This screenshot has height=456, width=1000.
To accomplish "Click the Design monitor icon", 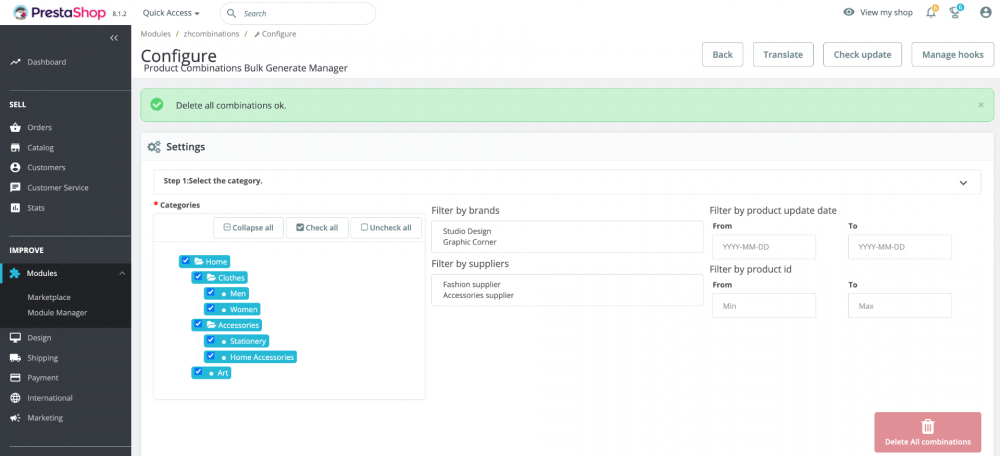I will pyautogui.click(x=15, y=337).
